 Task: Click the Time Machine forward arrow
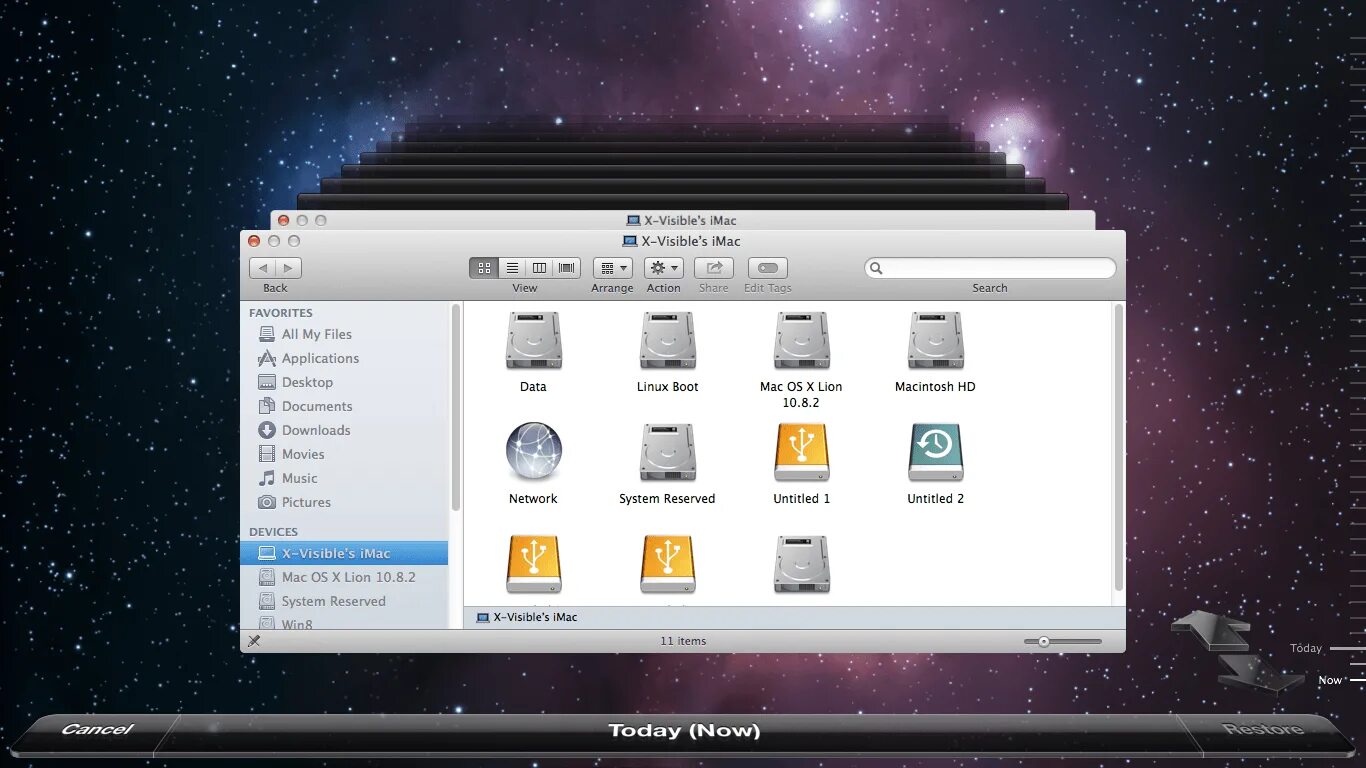pyautogui.click(x=1260, y=674)
